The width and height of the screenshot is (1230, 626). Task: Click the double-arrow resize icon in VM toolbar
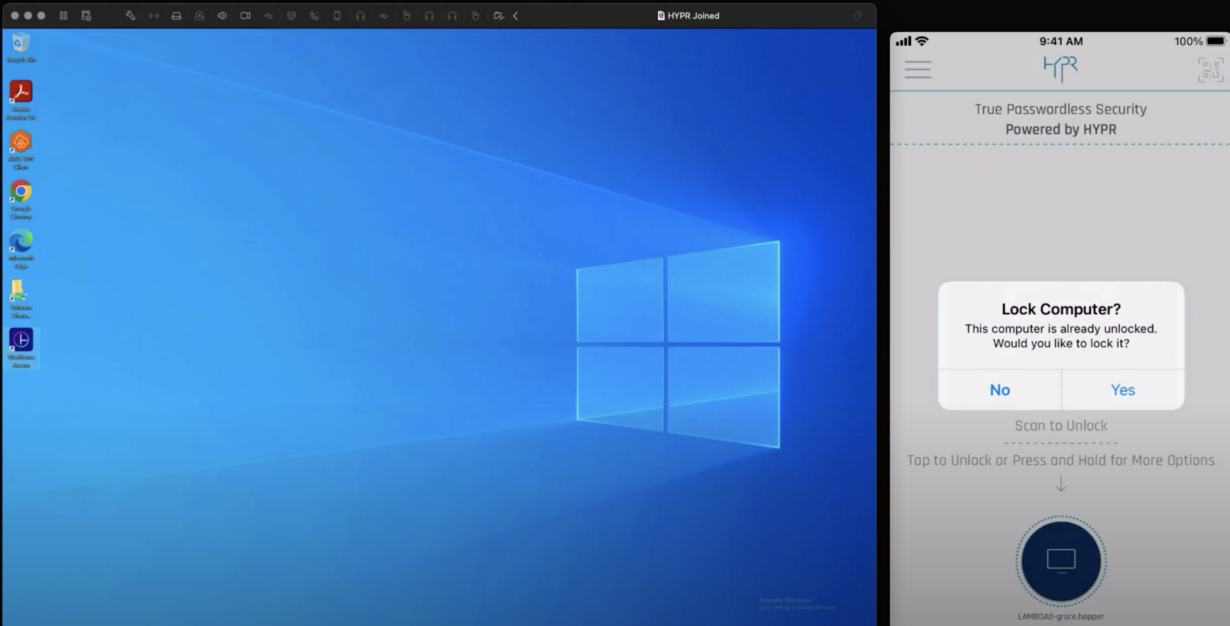click(153, 16)
